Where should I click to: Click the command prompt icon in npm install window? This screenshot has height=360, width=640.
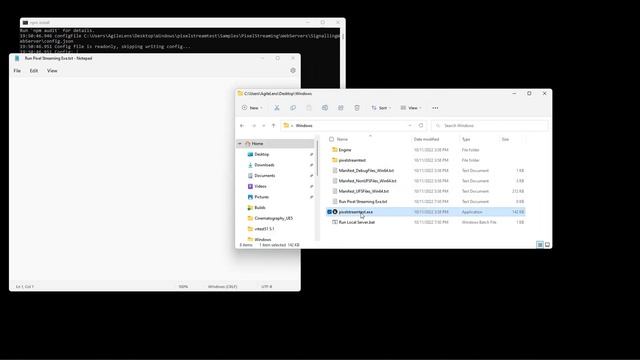point(25,22)
